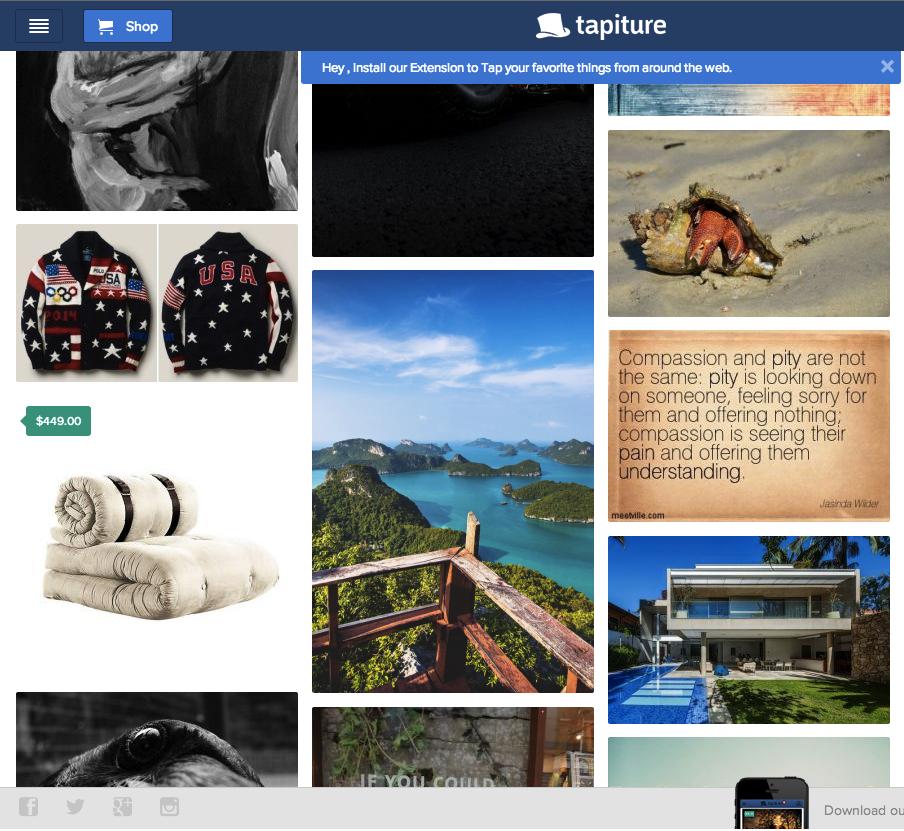This screenshot has height=831, width=904.
Task: Open the hamburger menu icon
Action: (x=39, y=27)
